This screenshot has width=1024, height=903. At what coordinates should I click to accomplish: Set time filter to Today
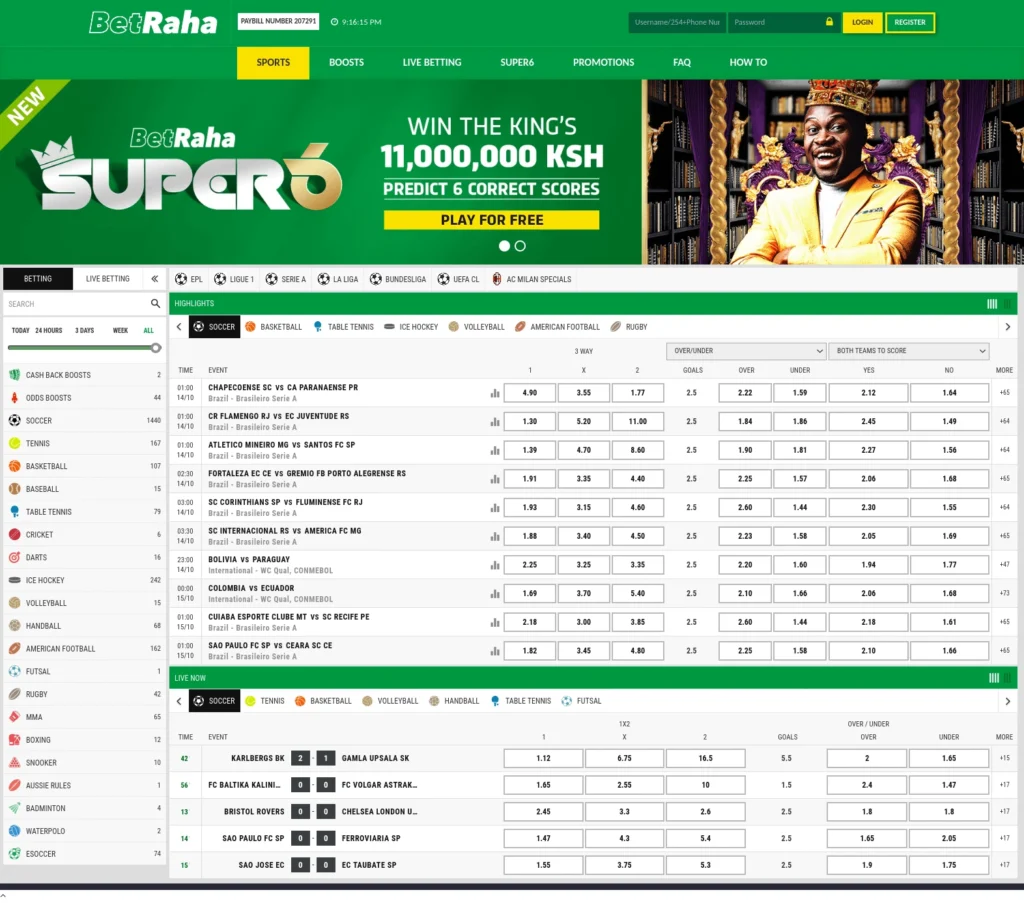tap(20, 330)
